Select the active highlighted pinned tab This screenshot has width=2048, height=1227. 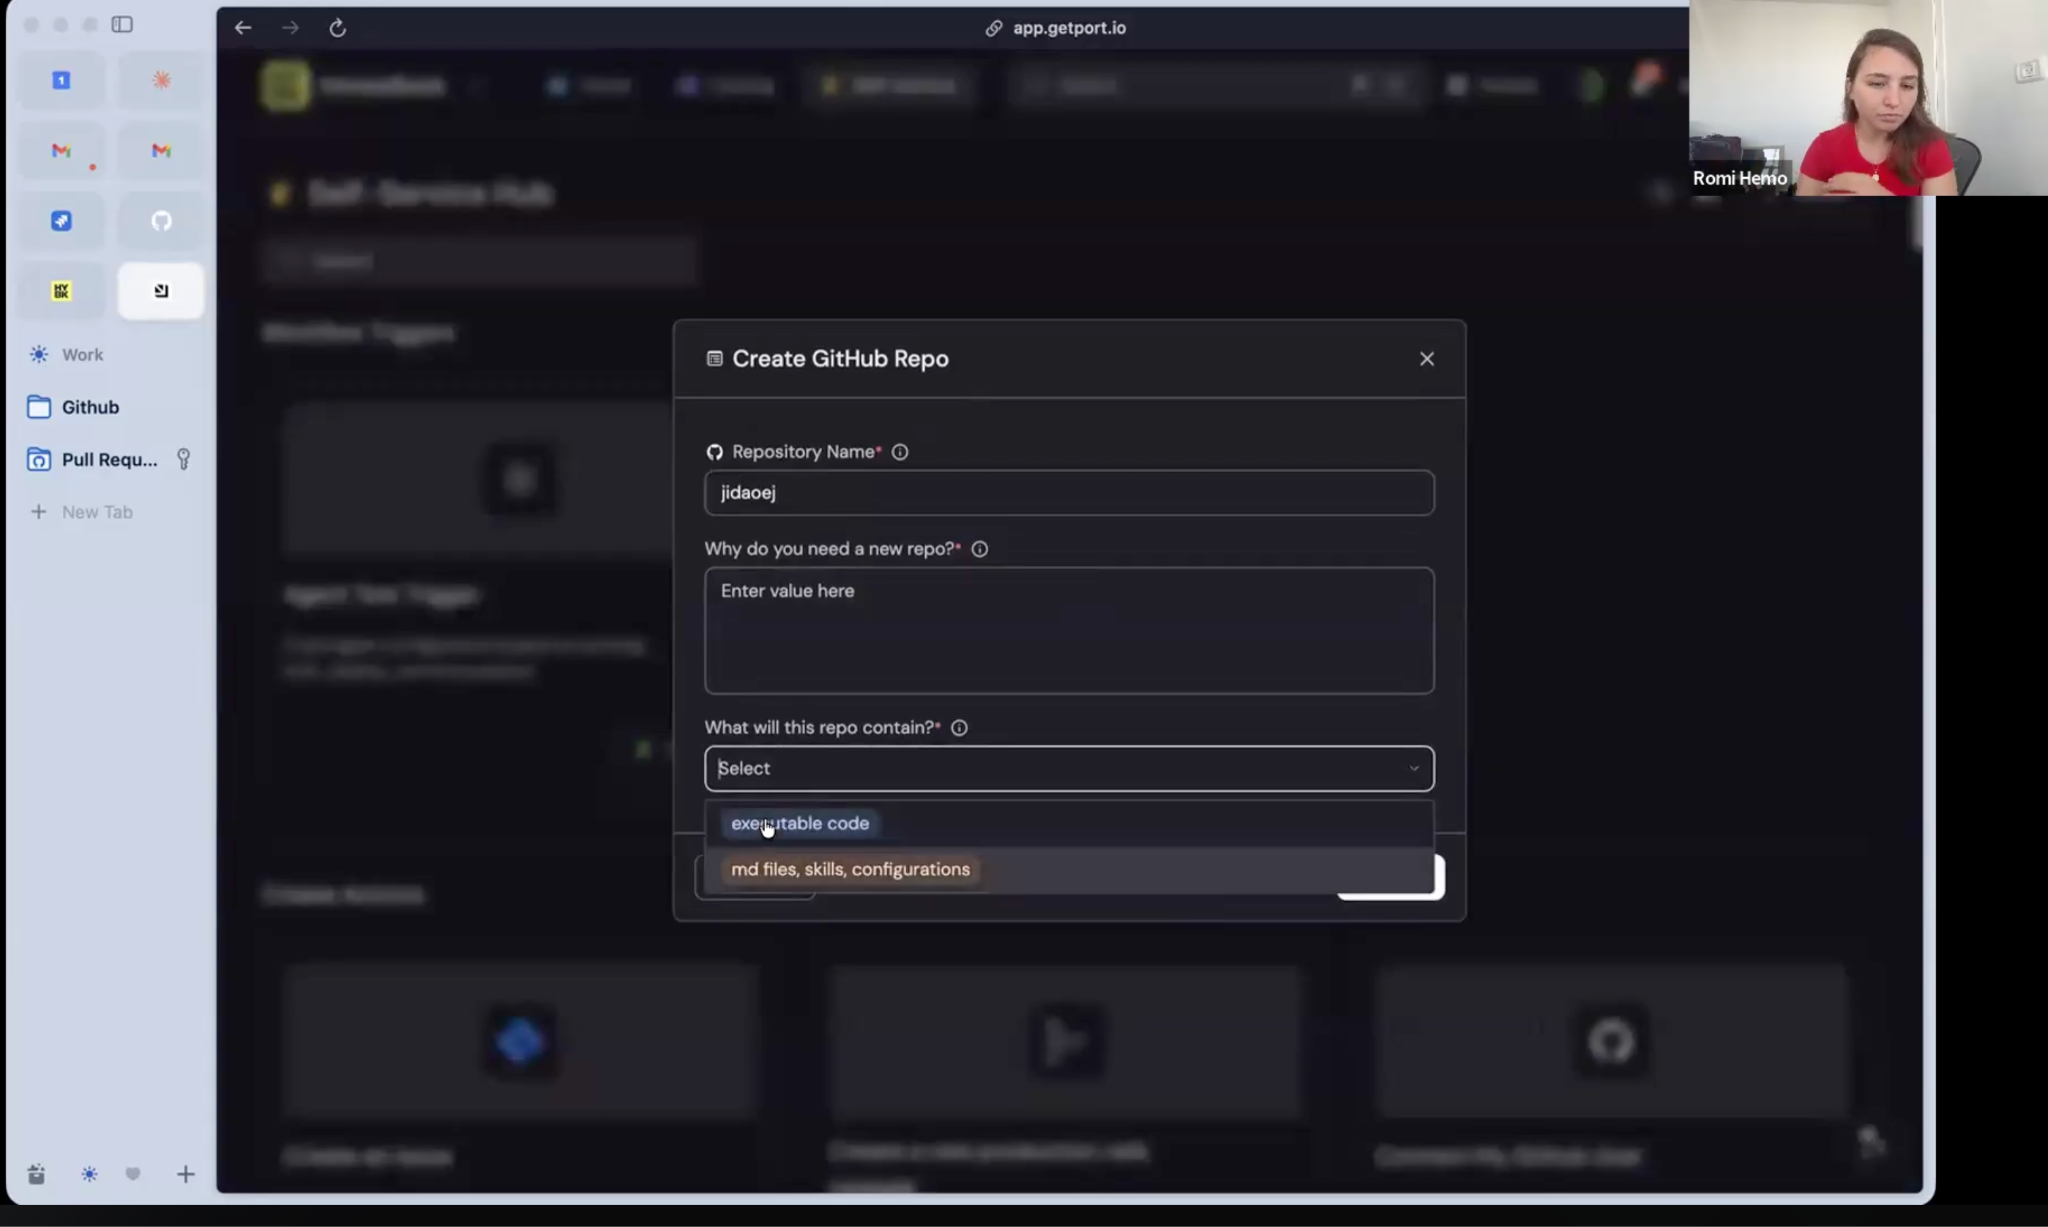161,291
